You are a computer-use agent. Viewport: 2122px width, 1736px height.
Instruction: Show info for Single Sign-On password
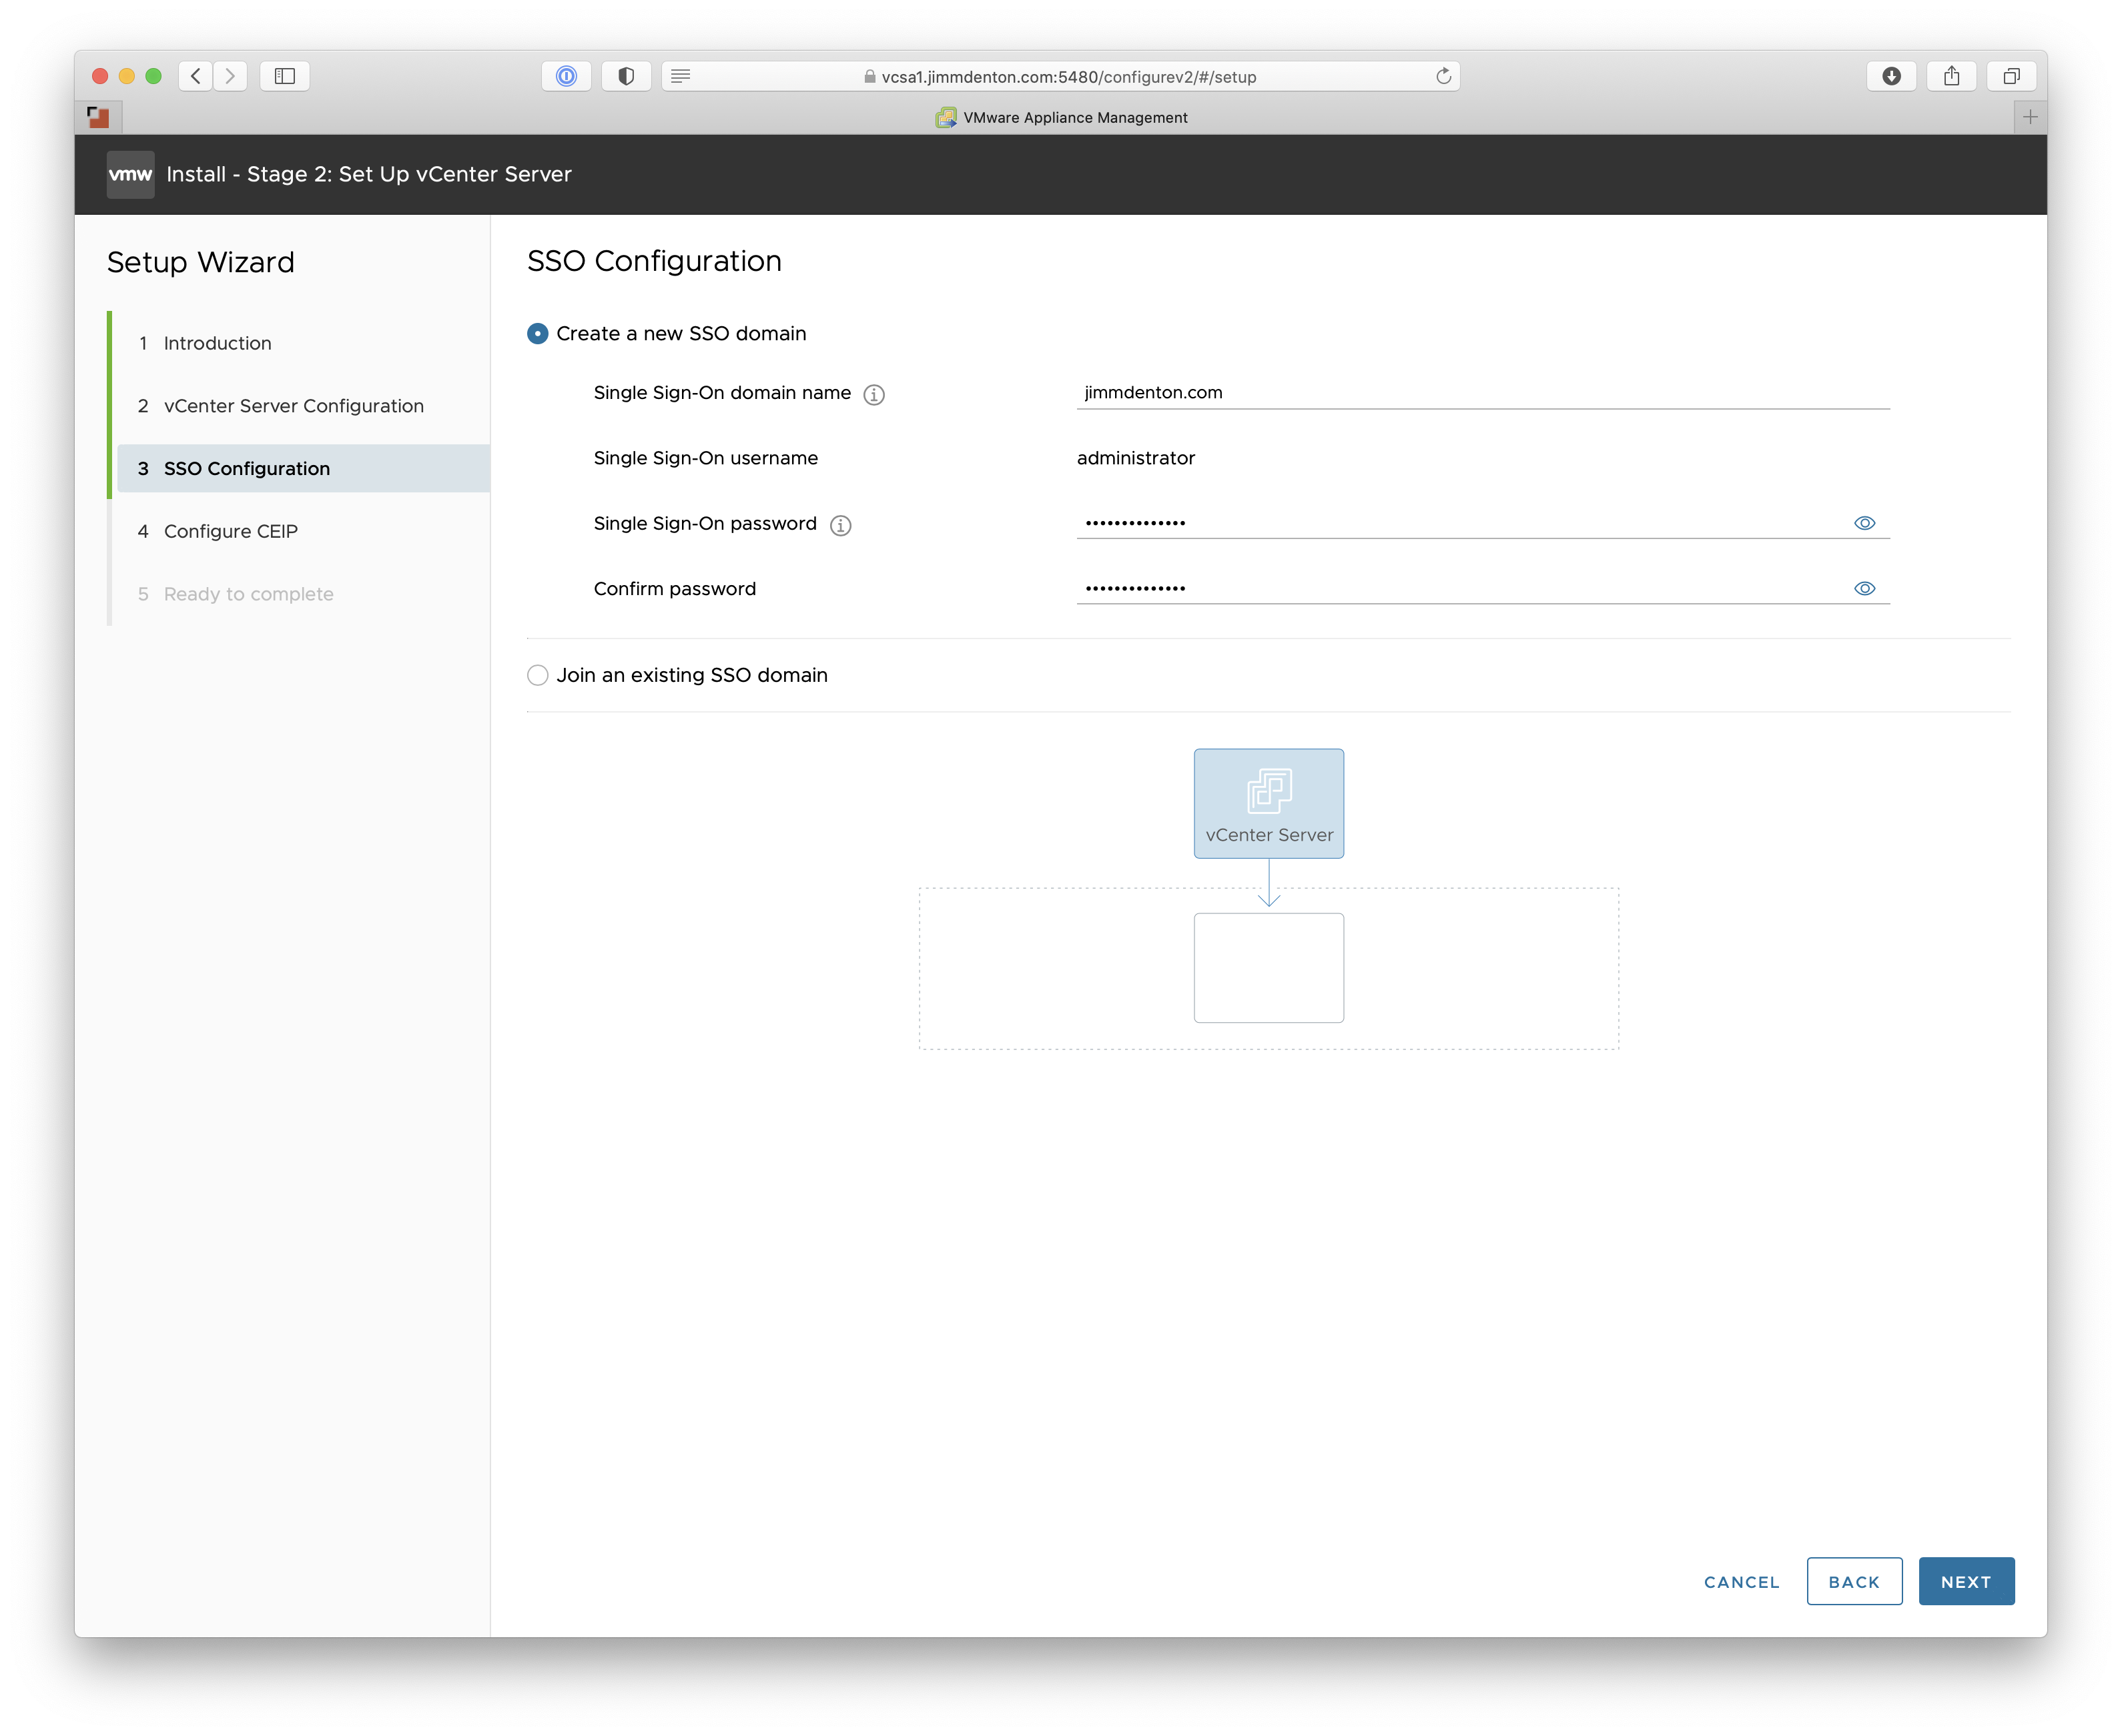point(840,525)
